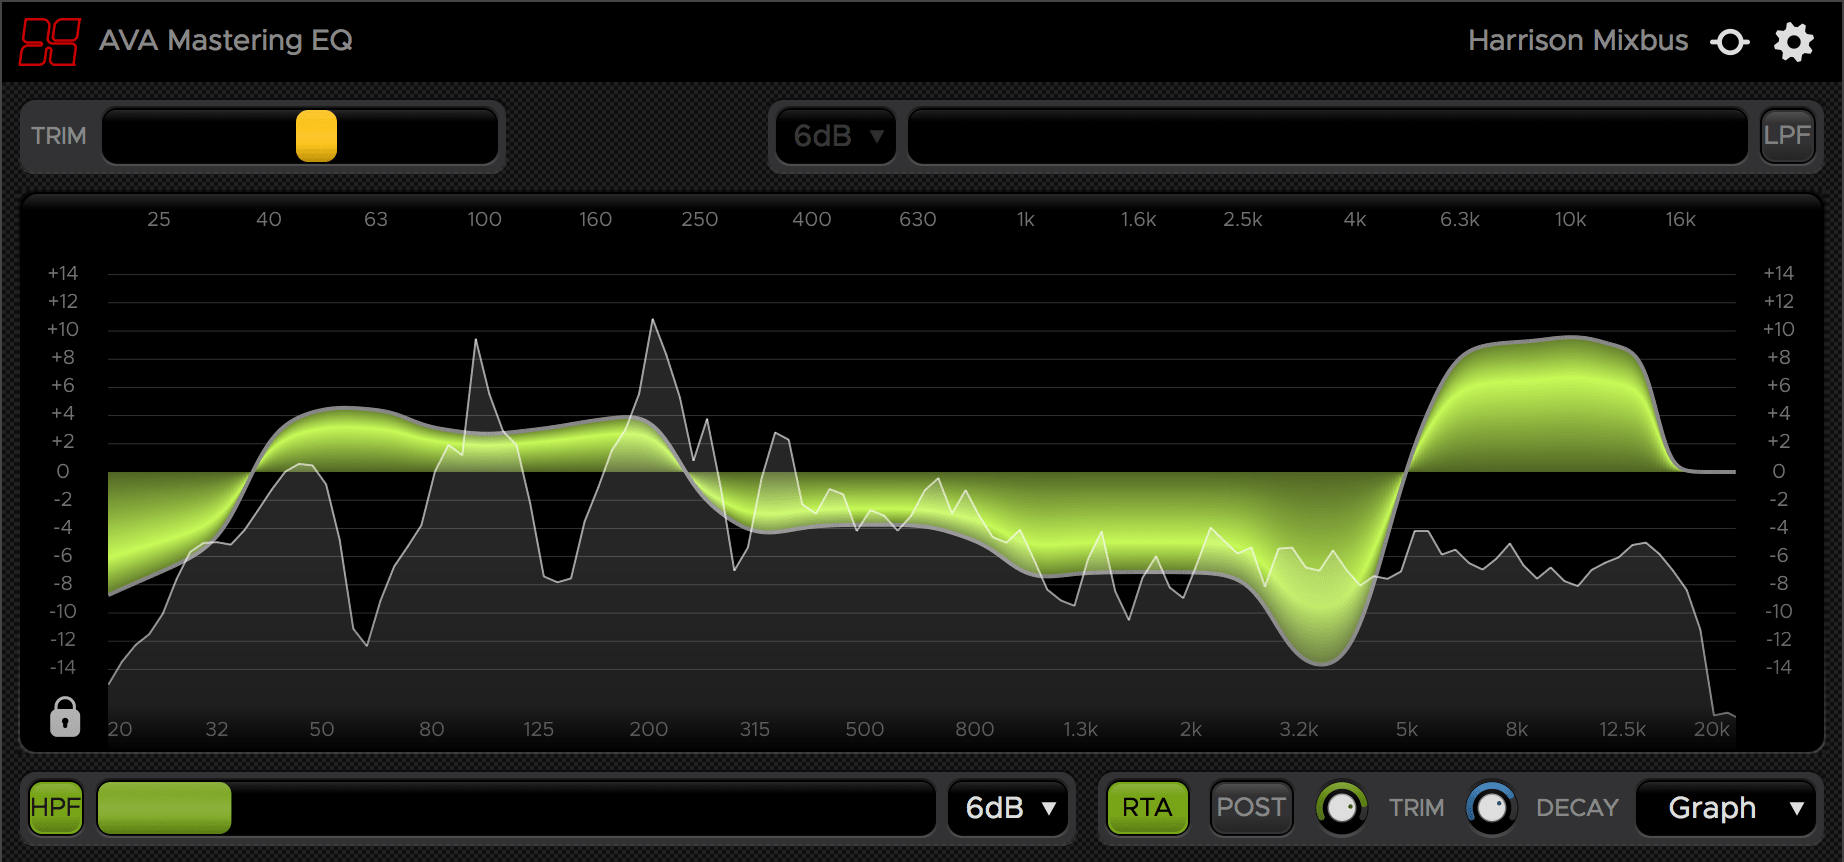Enable the LPF filter
This screenshot has width=1844, height=862.
pos(1787,135)
